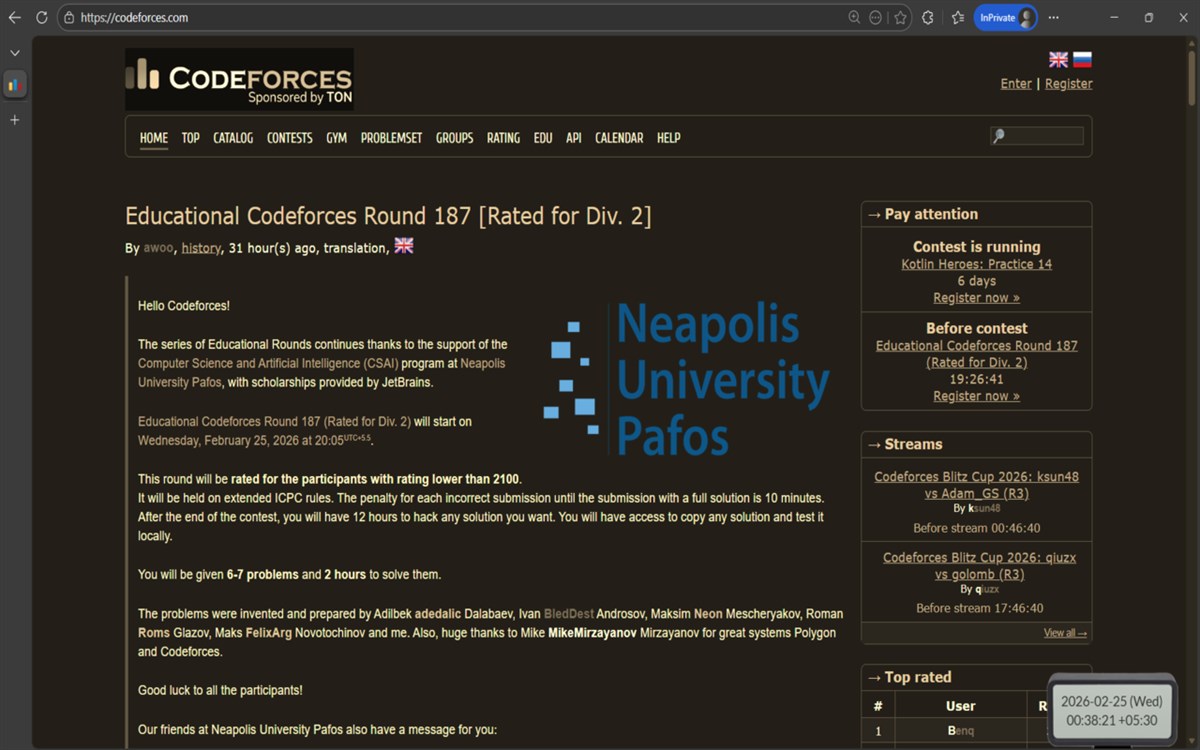The height and width of the screenshot is (750, 1200).
Task: Go to the RATING page
Action: (503, 138)
